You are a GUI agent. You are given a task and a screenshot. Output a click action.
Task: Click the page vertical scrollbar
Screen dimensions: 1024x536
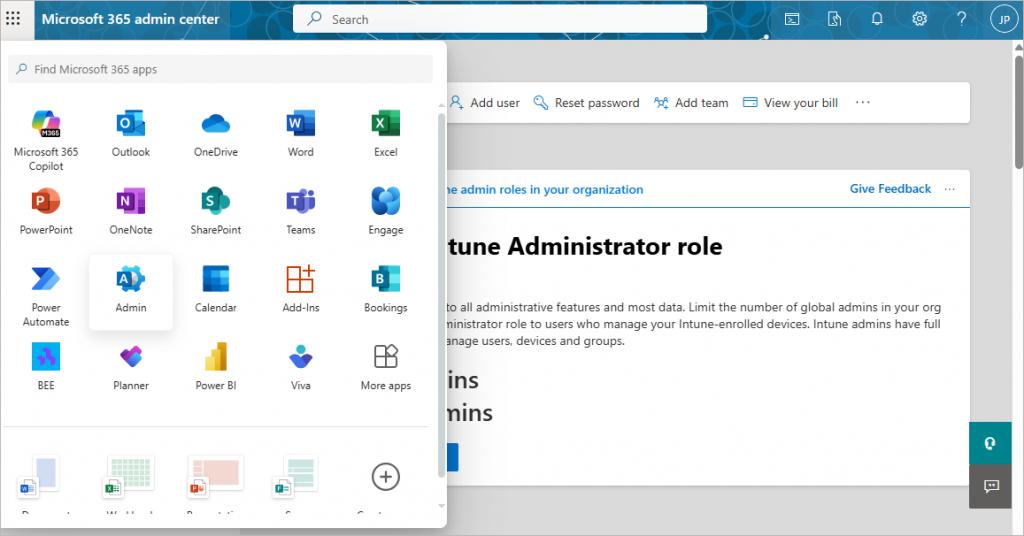[x=1019, y=112]
